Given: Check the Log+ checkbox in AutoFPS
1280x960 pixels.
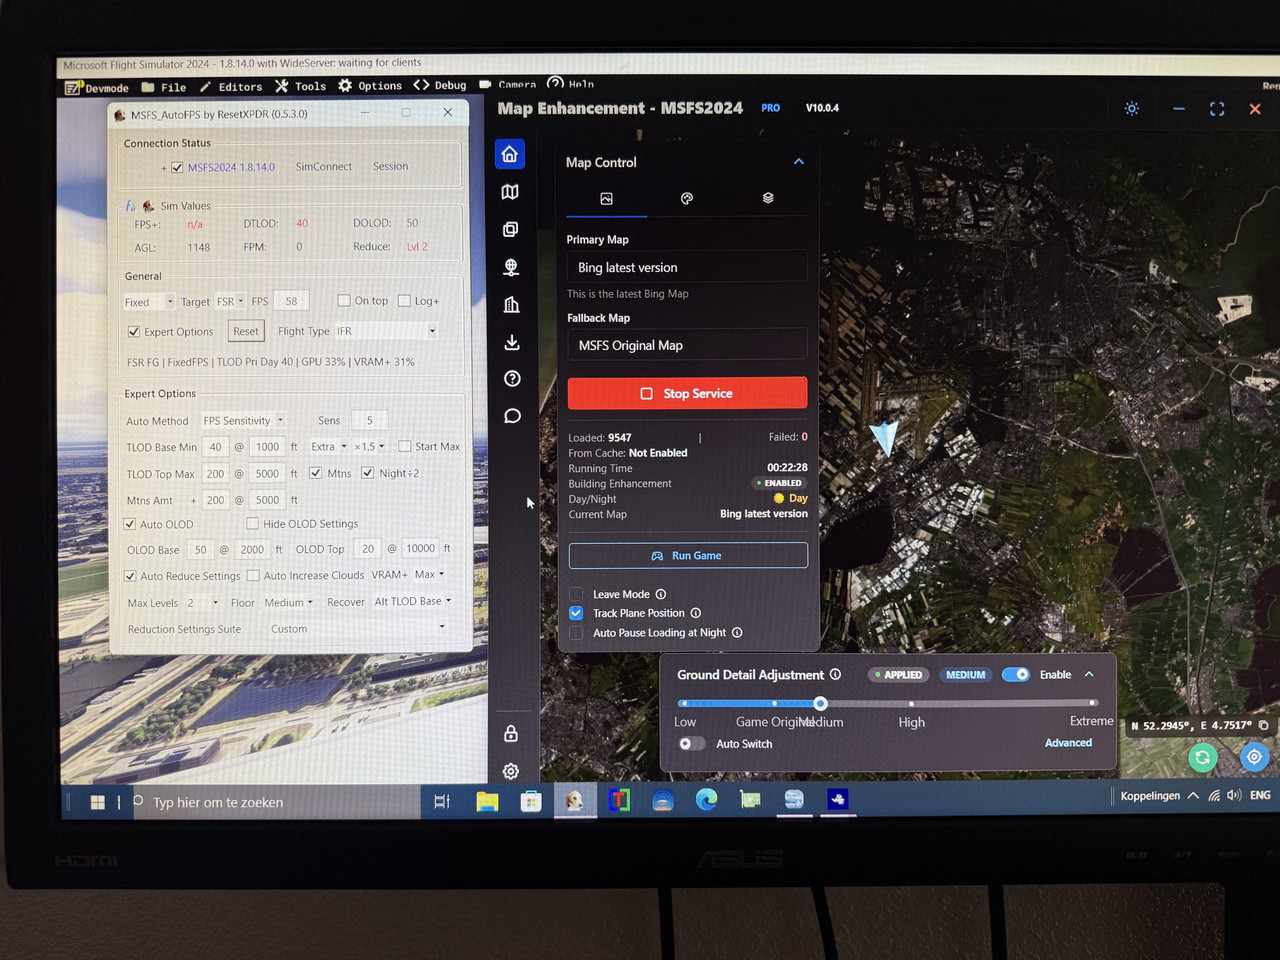Looking at the screenshot, I should 404,300.
